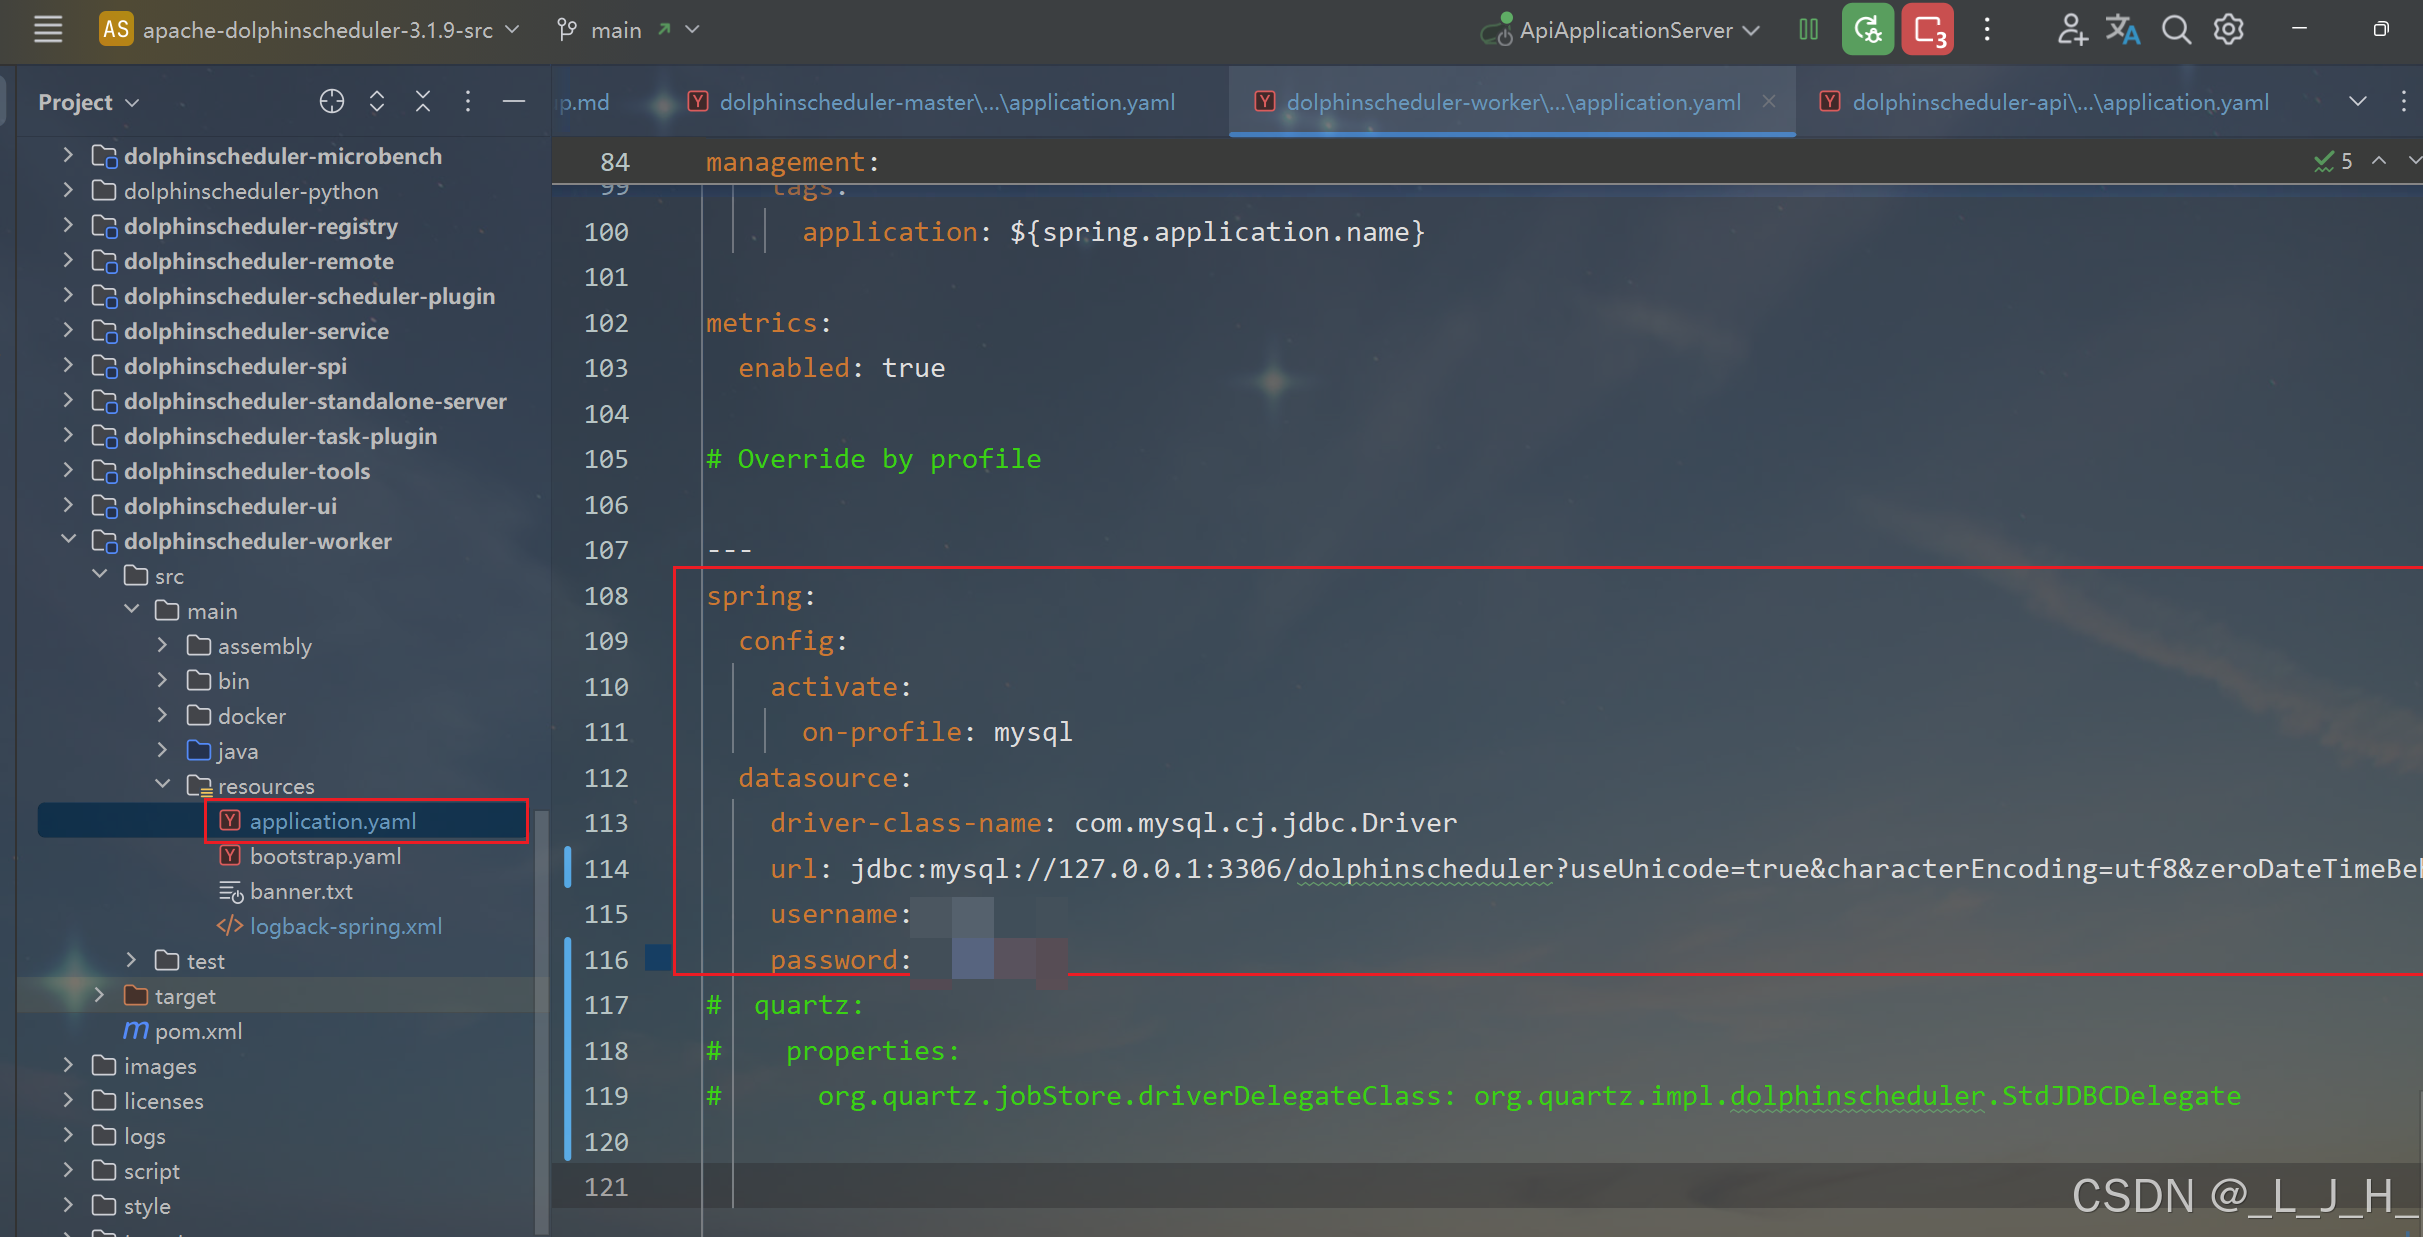The width and height of the screenshot is (2423, 1237).
Task: Click the translate plugin icon
Action: [2122, 29]
